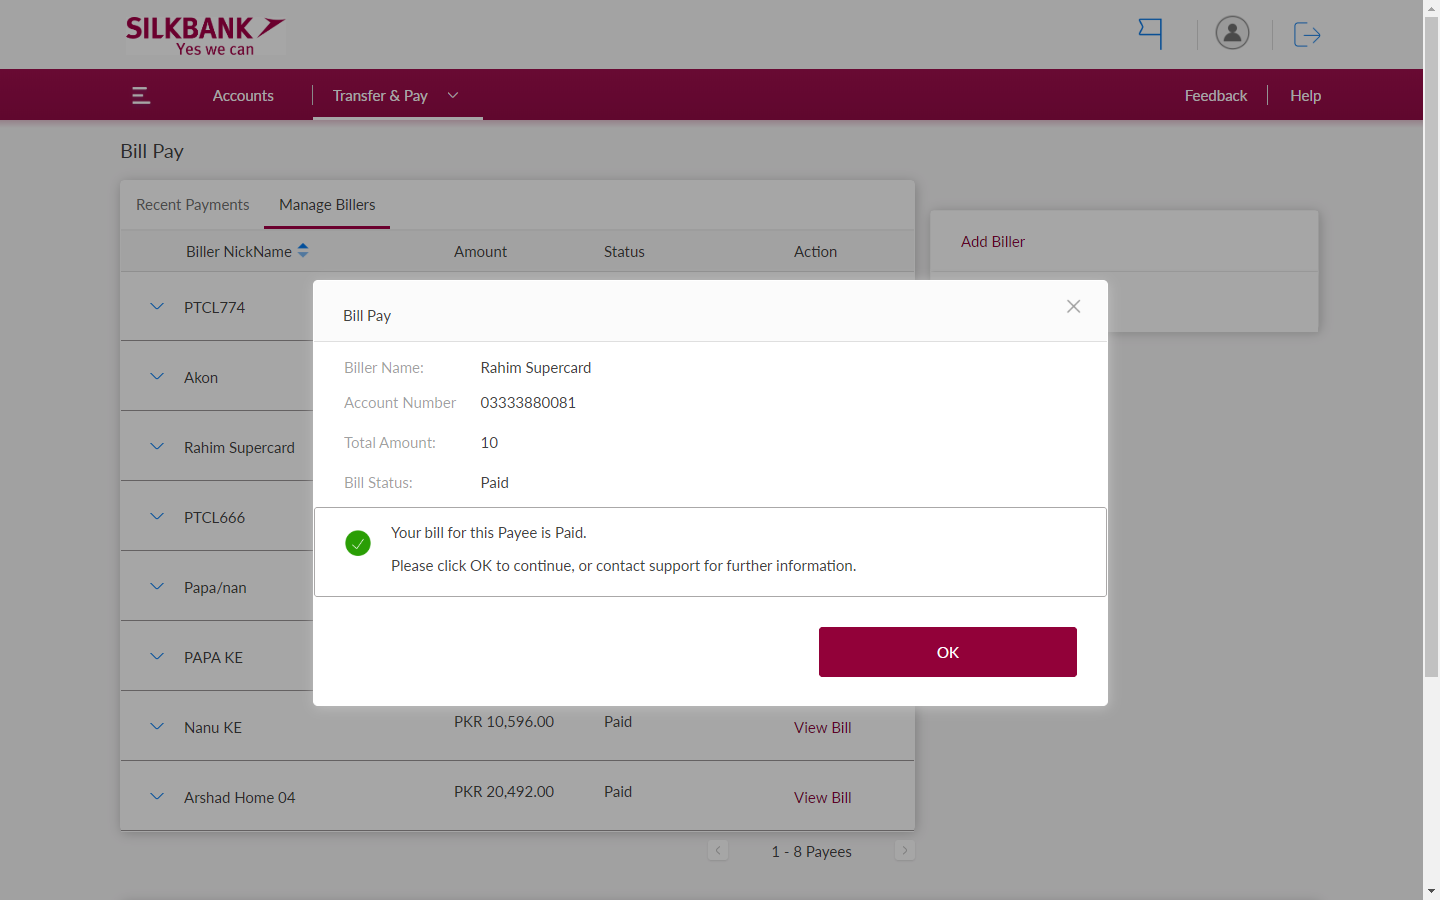Viewport: 1440px width, 900px height.
Task: Click the Silkbank logo
Action: 205,35
